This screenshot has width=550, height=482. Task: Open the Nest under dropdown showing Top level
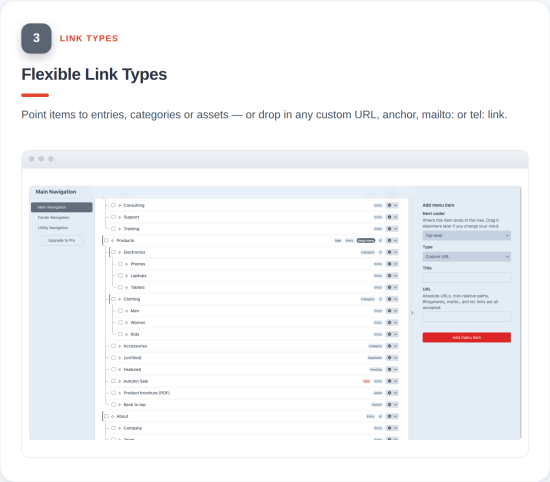click(467, 235)
